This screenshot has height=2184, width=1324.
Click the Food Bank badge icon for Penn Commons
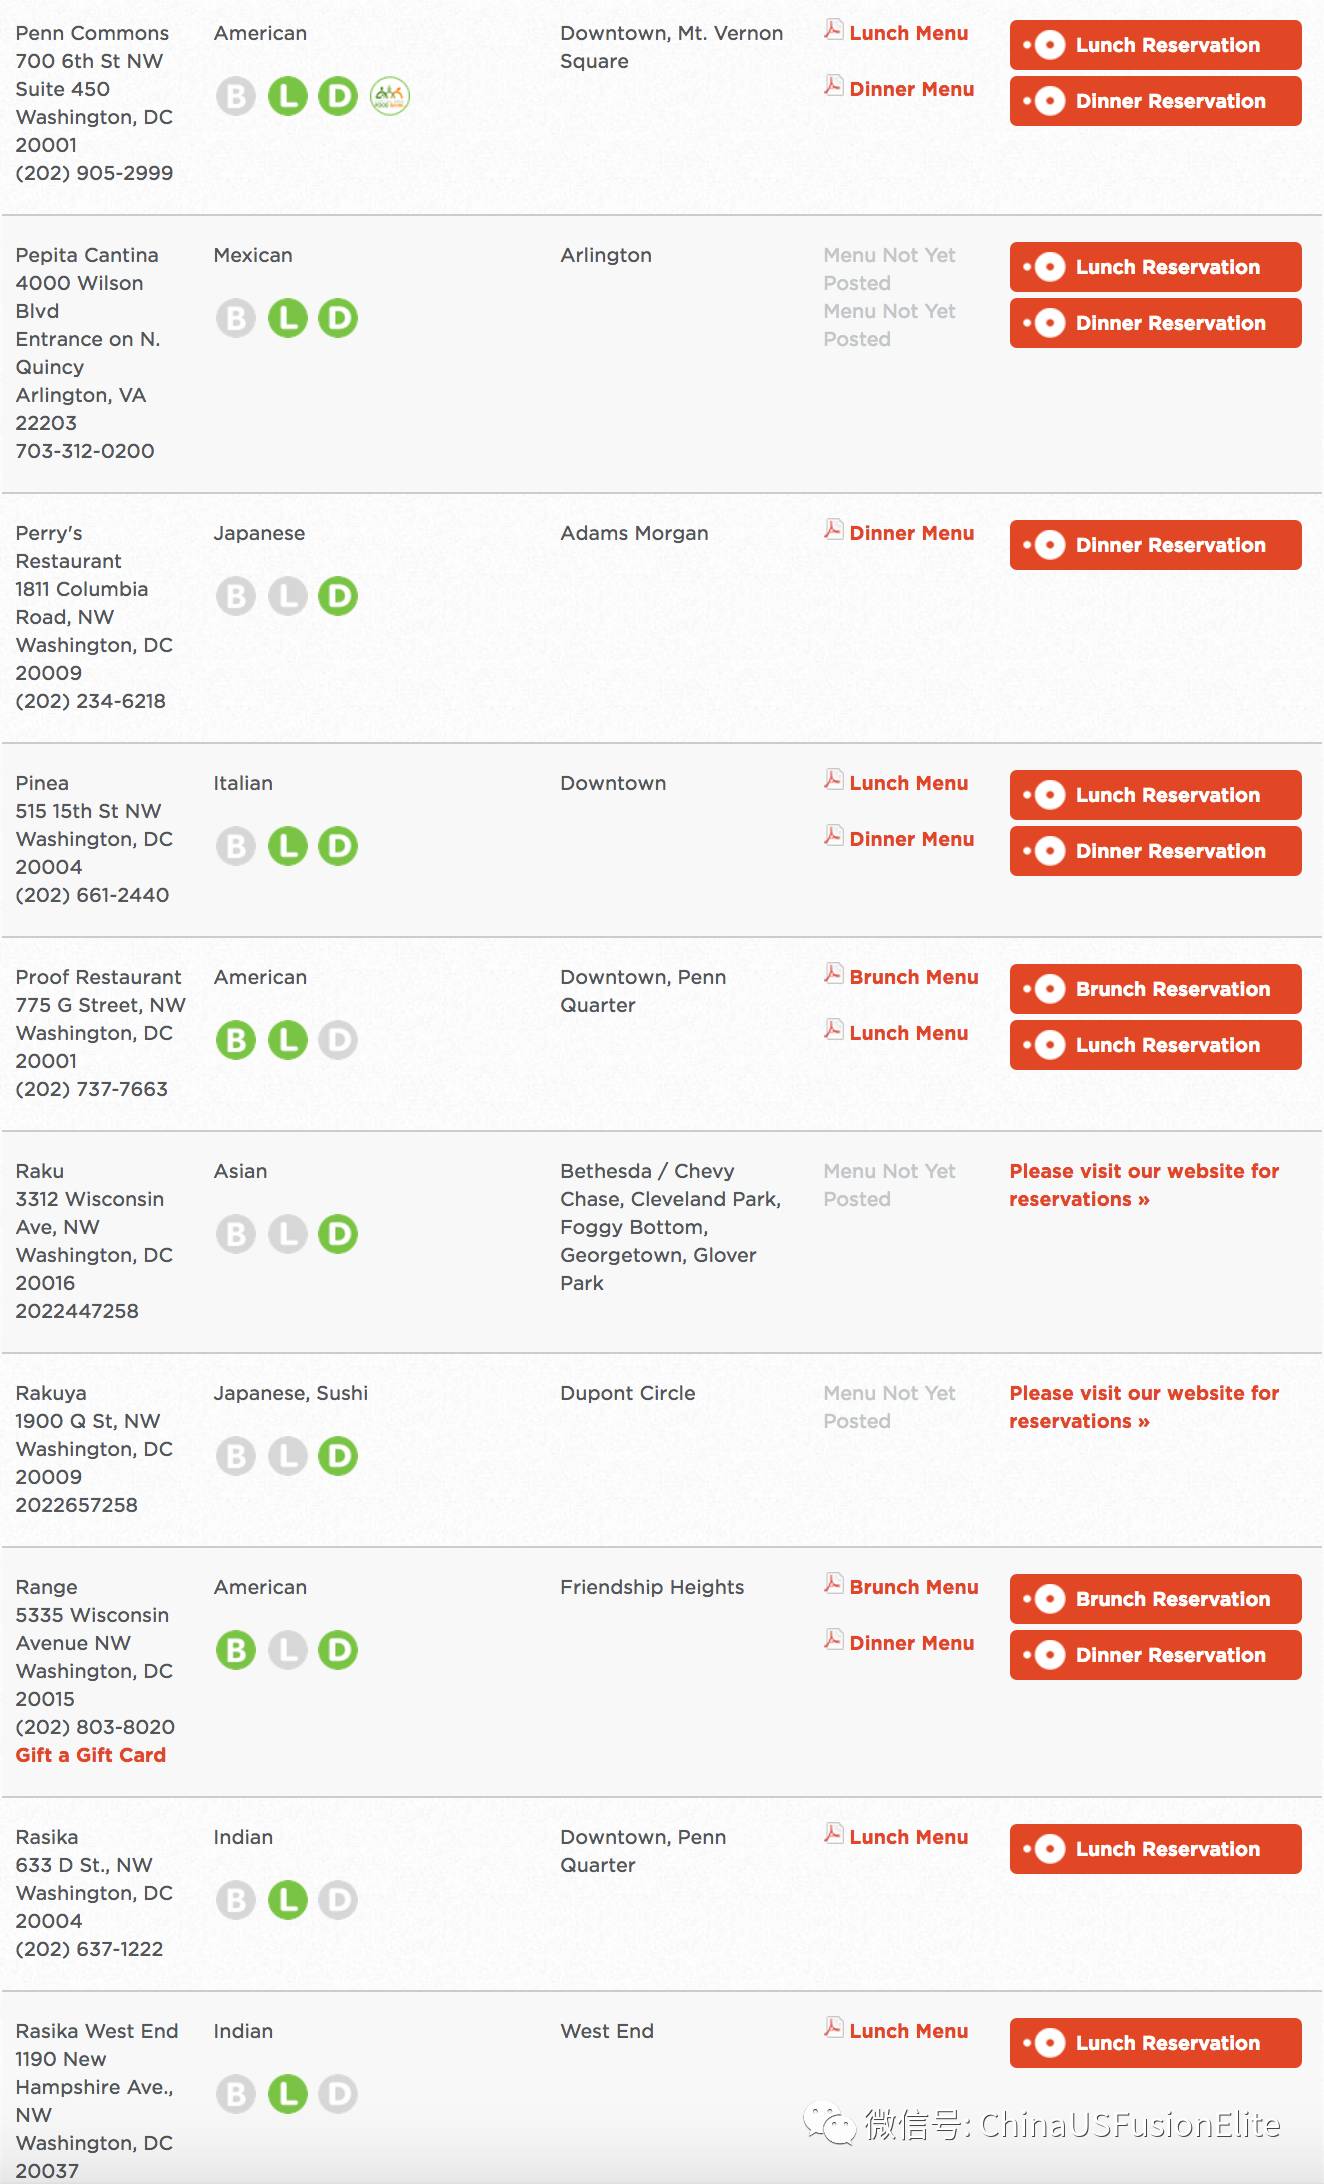(390, 96)
